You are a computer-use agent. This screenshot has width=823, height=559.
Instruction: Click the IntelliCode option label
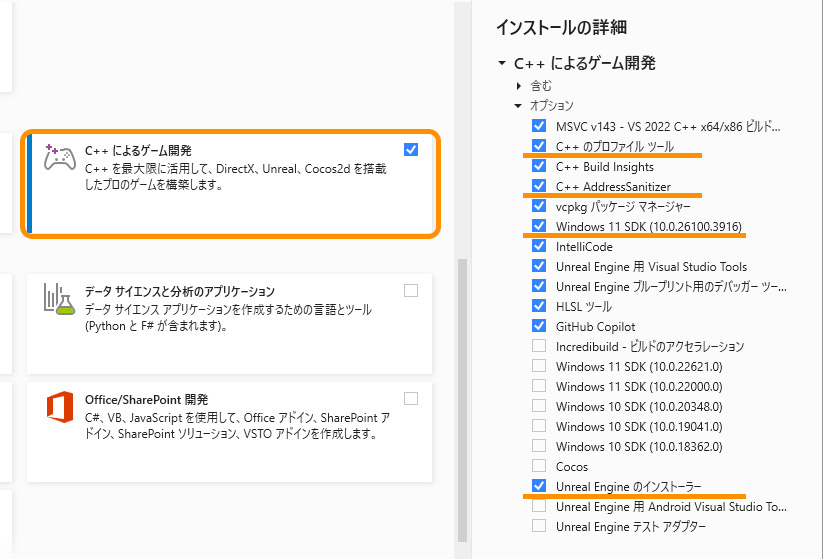(x=584, y=247)
